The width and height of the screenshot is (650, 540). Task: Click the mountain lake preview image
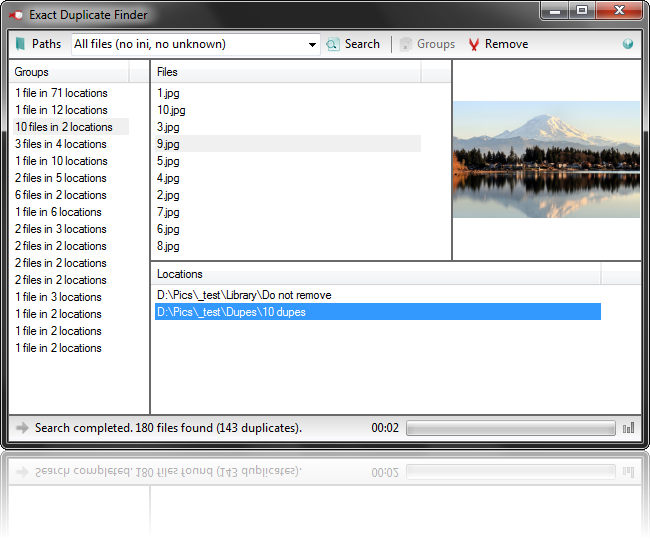[x=546, y=159]
